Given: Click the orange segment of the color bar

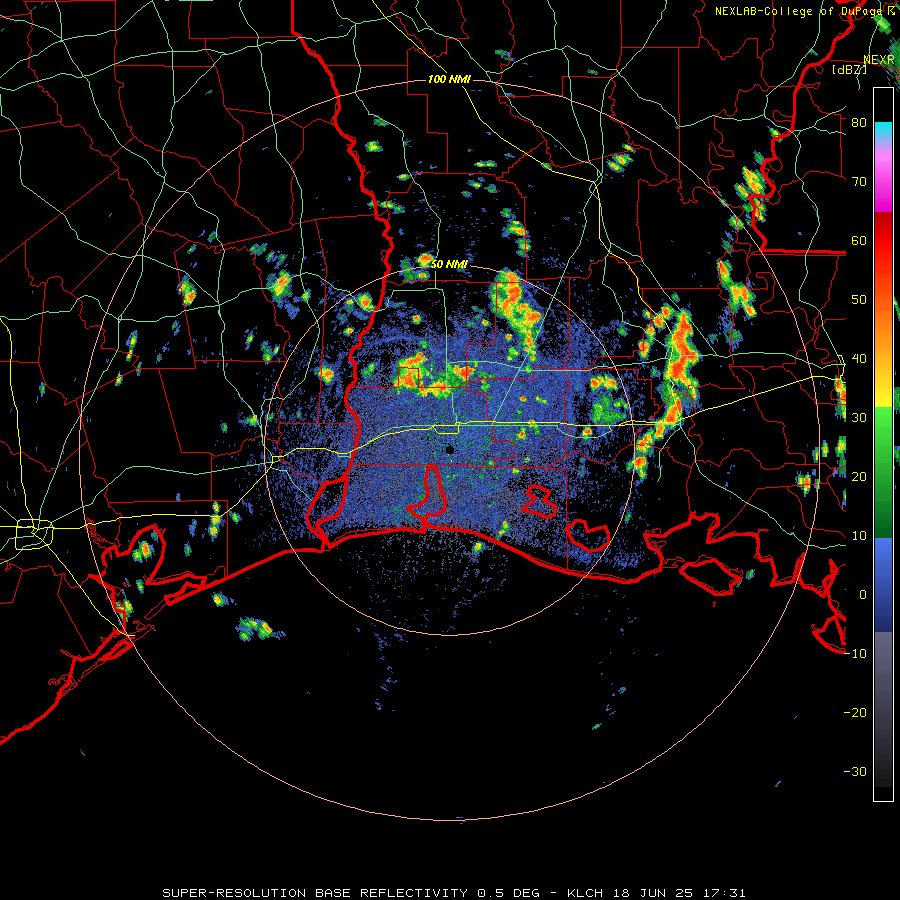Looking at the screenshot, I should [883, 330].
